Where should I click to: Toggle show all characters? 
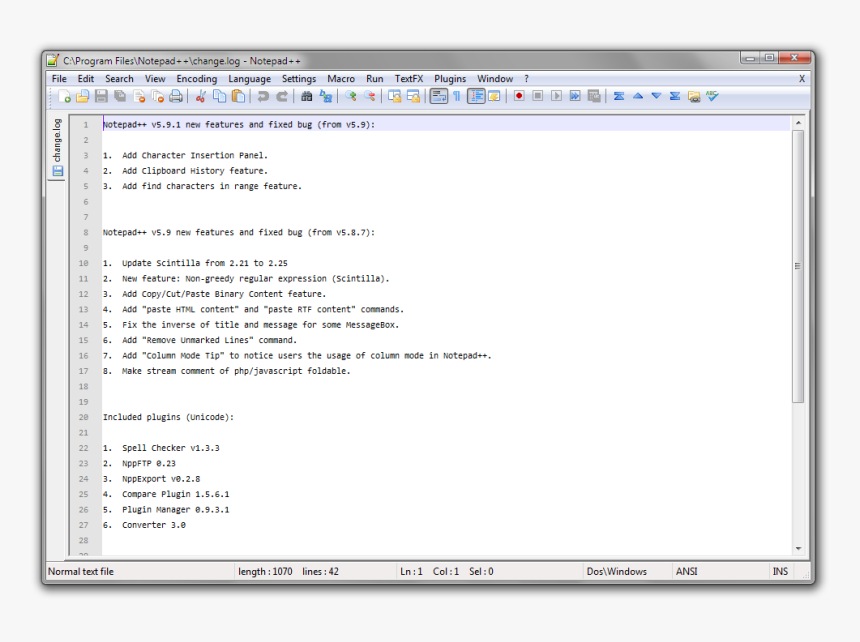click(455, 96)
